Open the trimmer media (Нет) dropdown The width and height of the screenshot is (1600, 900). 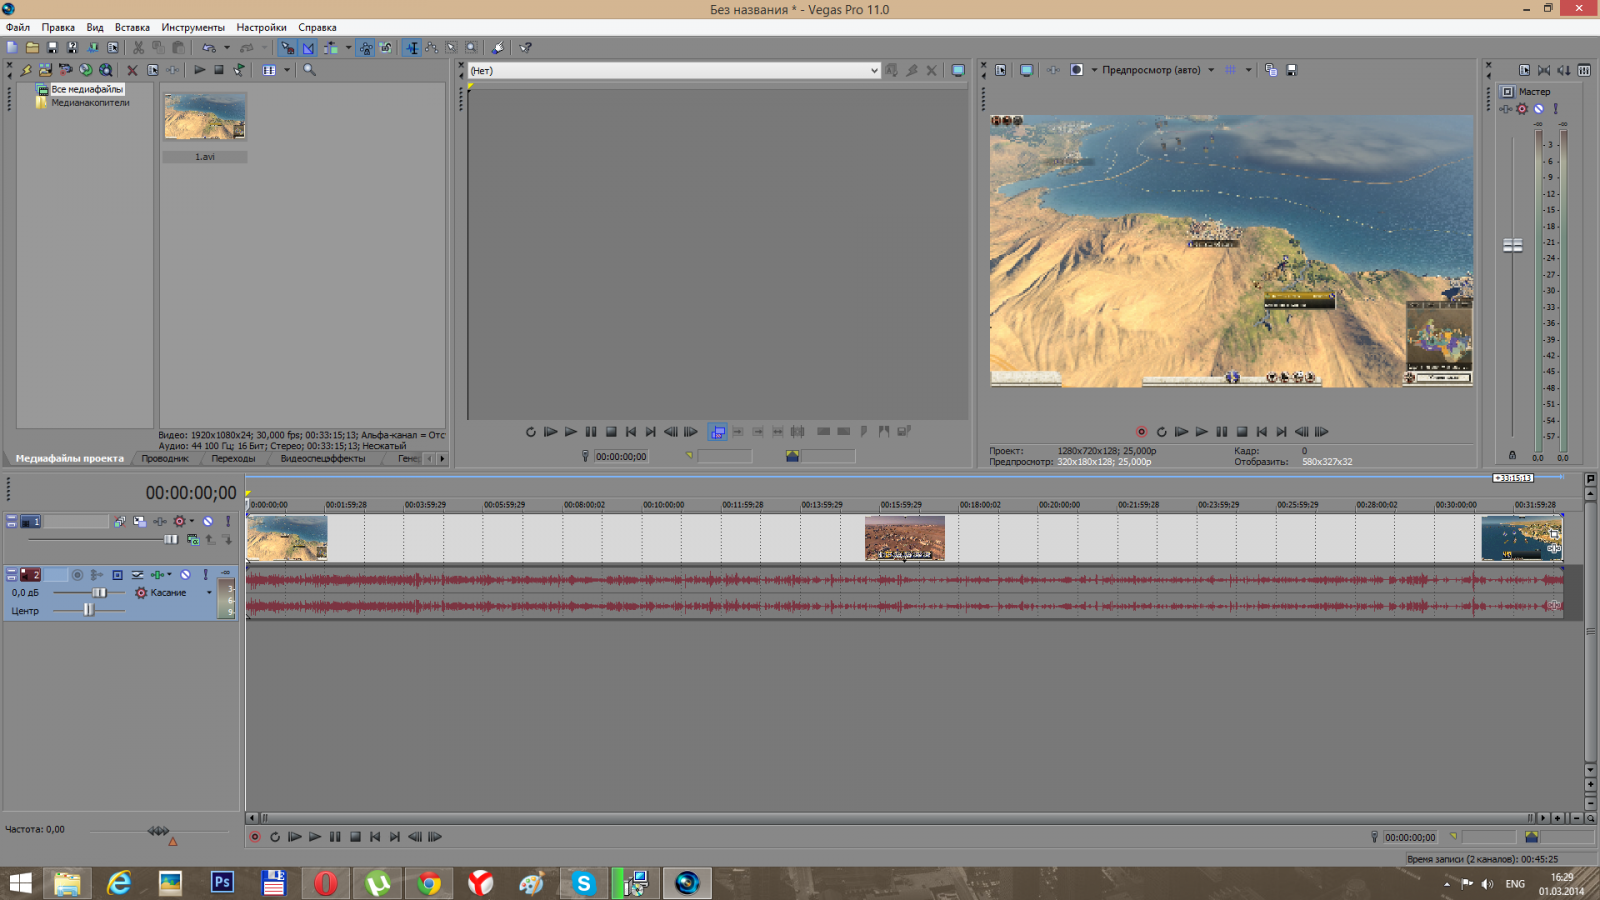click(873, 70)
